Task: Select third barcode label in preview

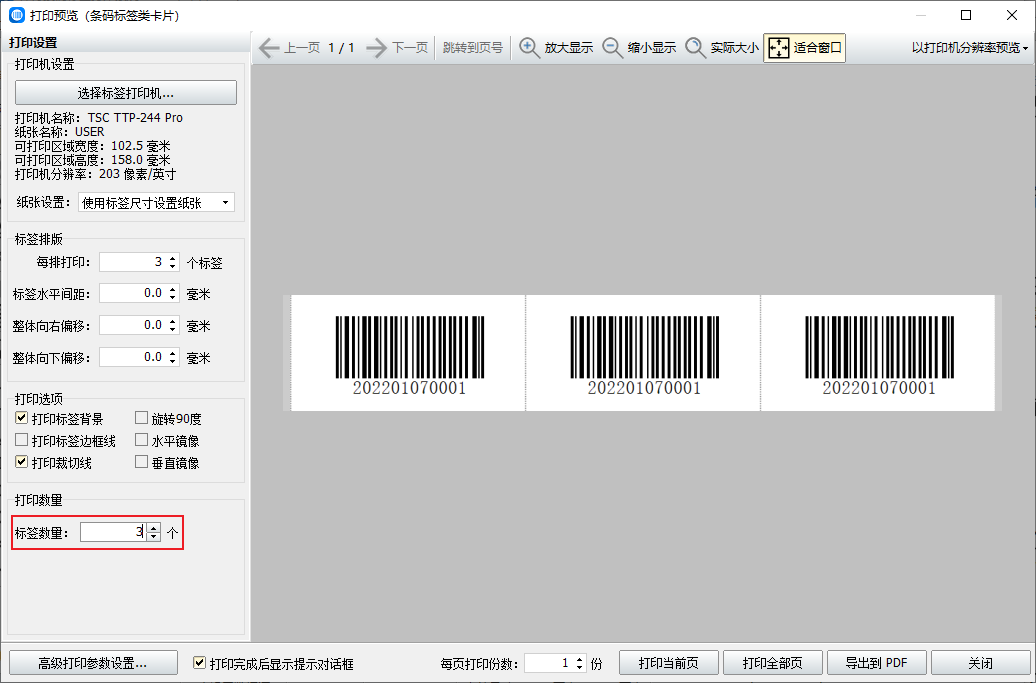Action: [x=878, y=353]
